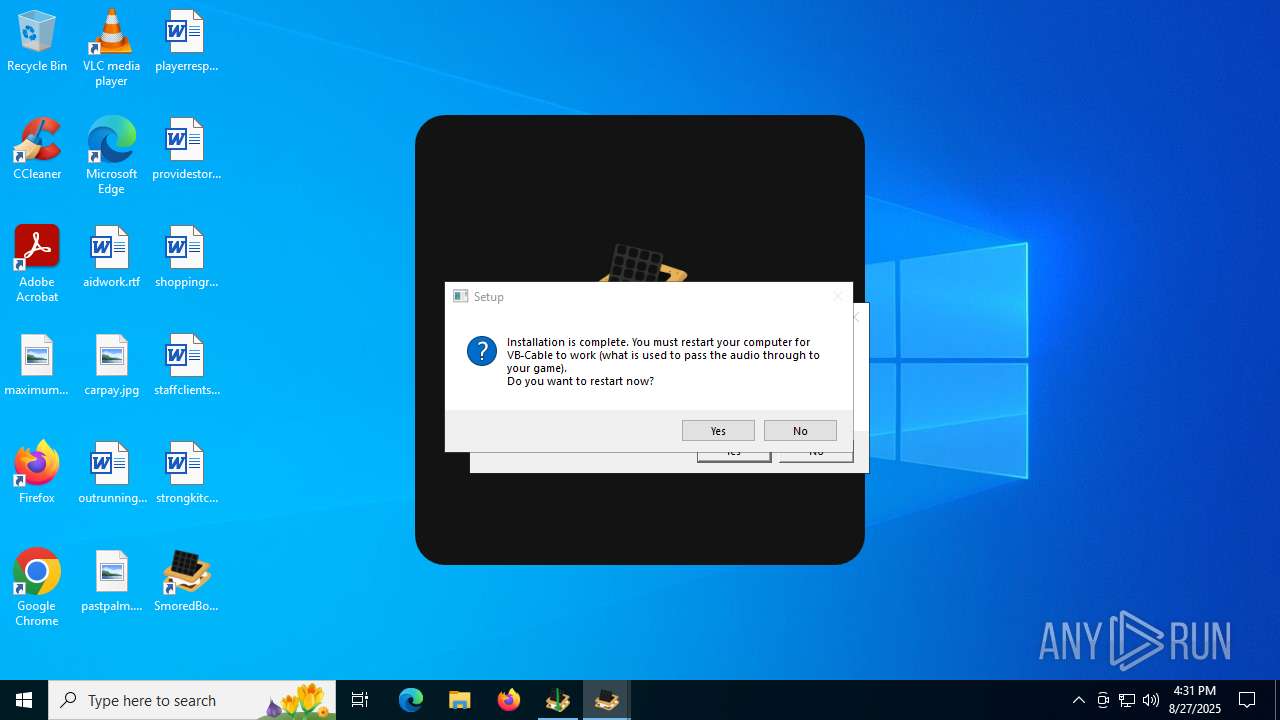Select the playerresp Word document

tap(186, 41)
